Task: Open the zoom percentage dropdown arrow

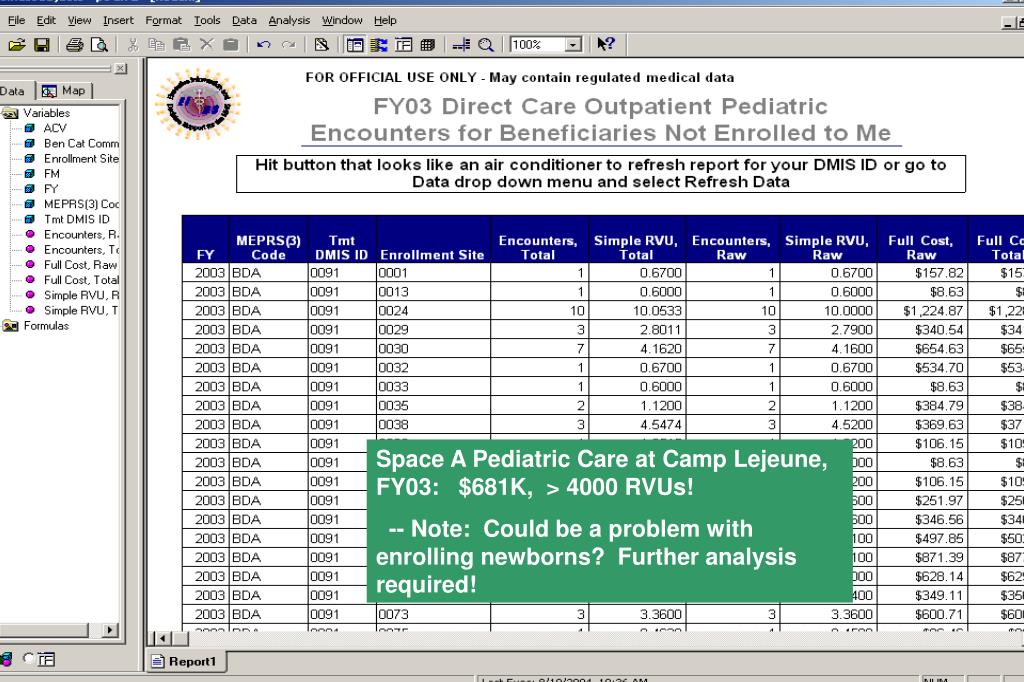Action: point(573,44)
